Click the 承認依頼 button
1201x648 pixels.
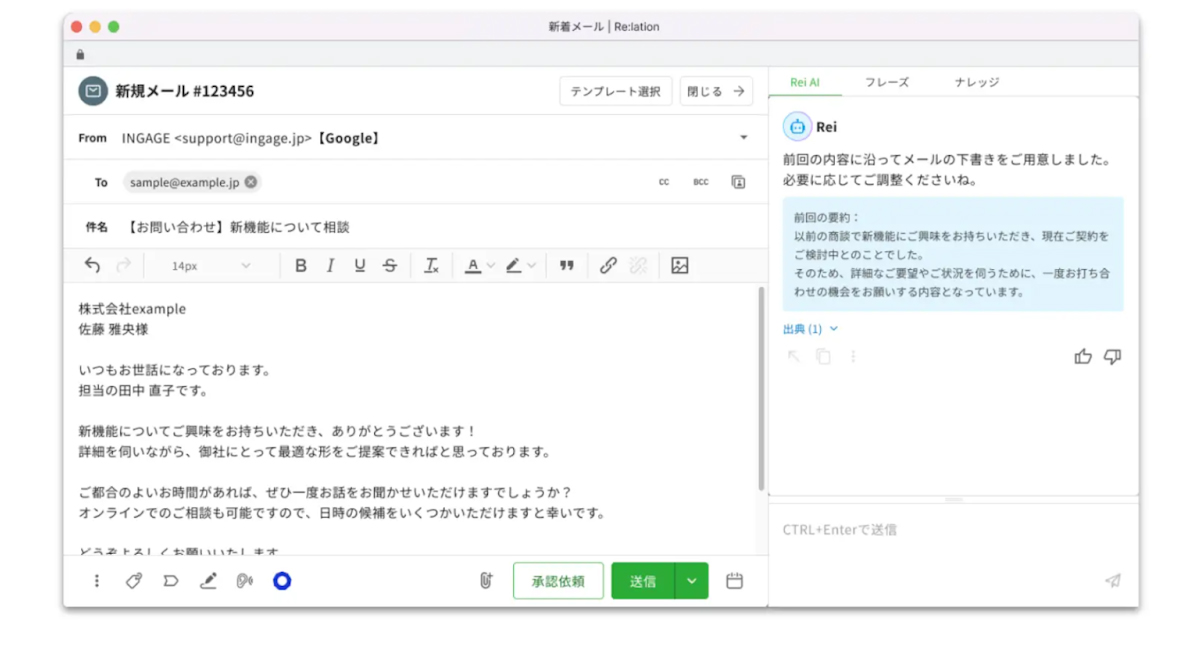click(558, 581)
